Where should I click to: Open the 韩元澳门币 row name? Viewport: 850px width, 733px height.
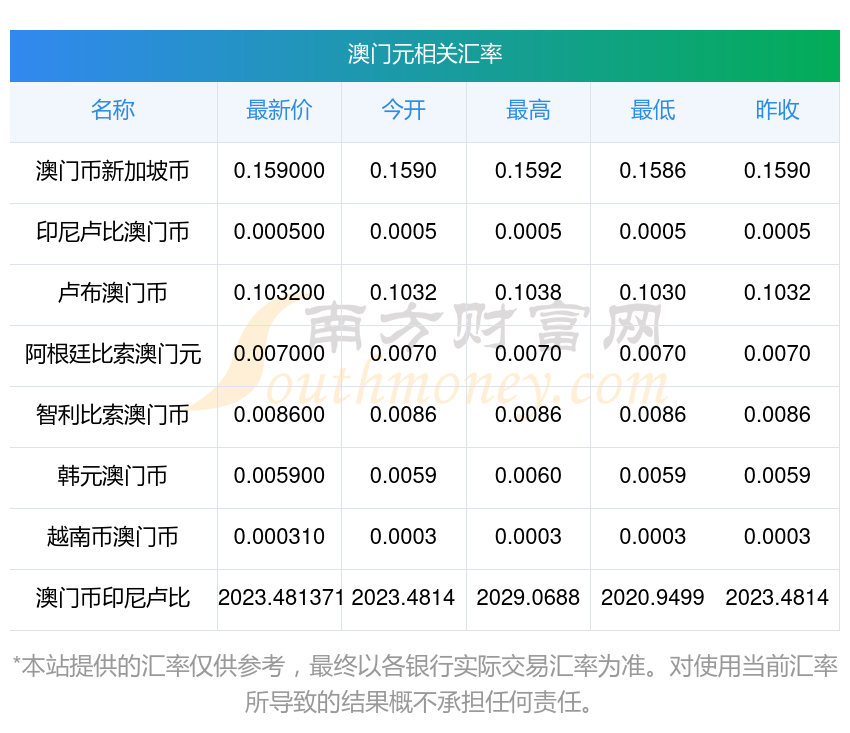(113, 476)
